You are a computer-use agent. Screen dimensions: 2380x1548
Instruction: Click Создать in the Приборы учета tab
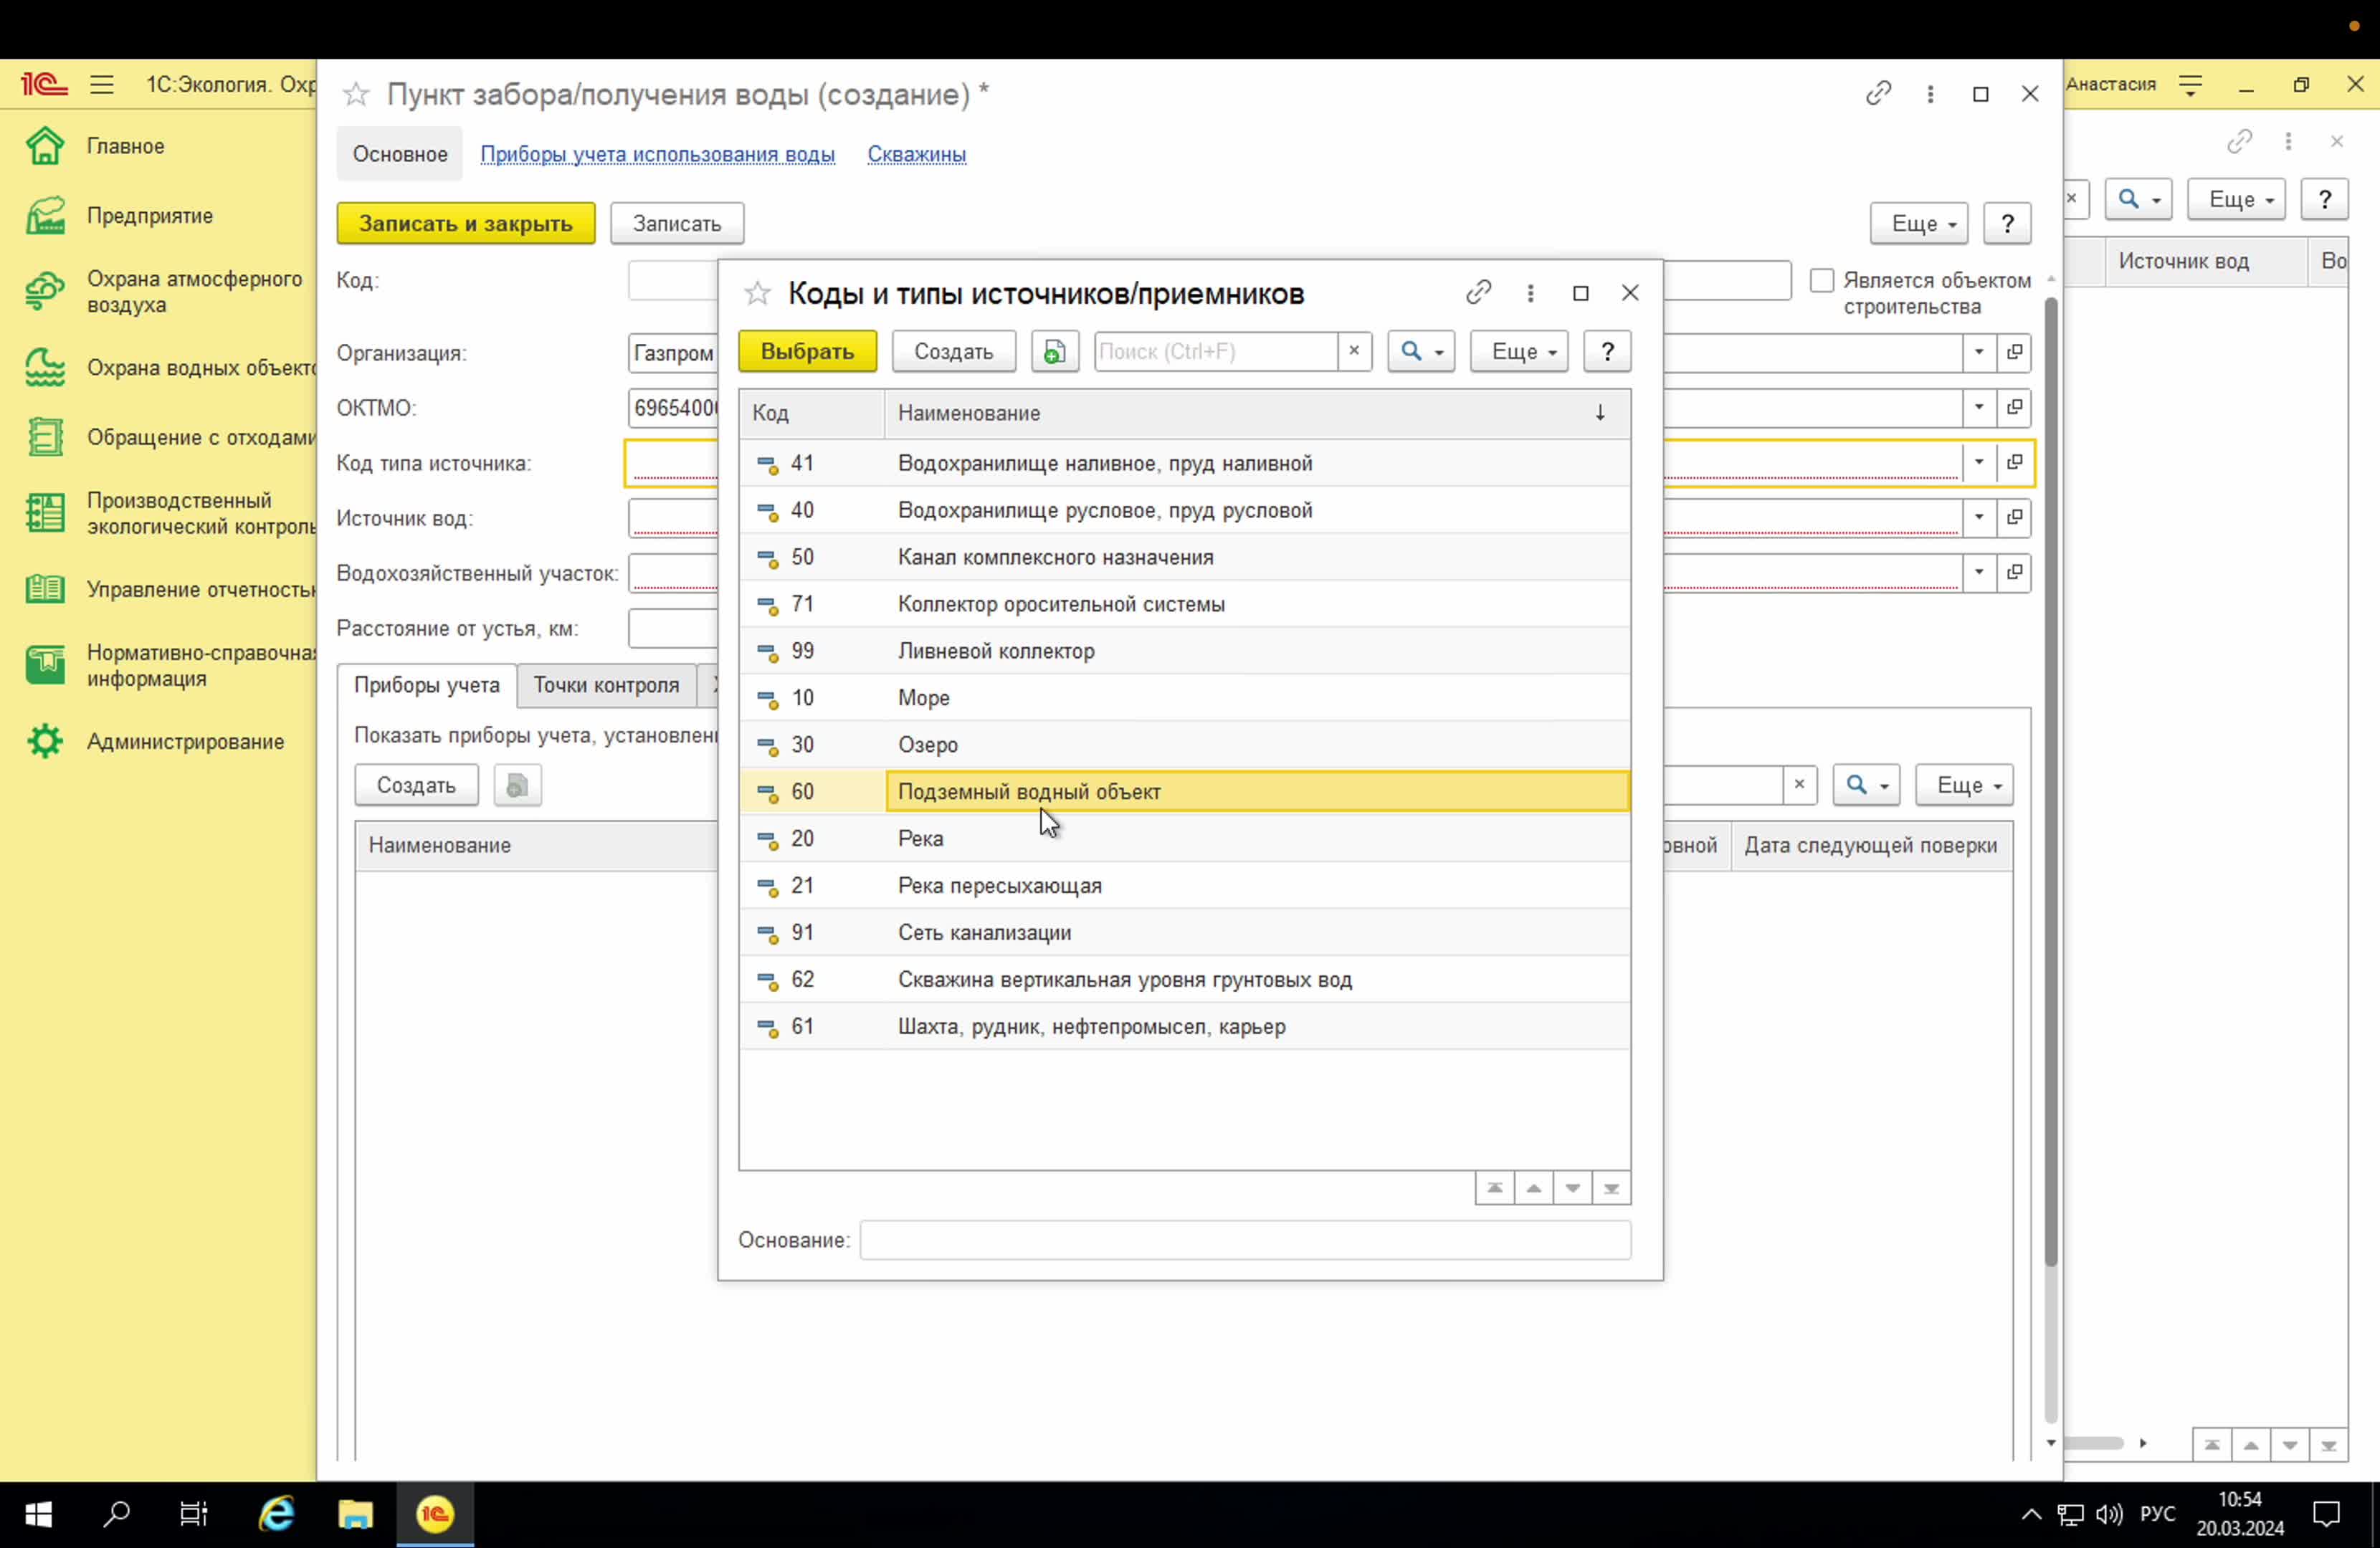click(416, 785)
